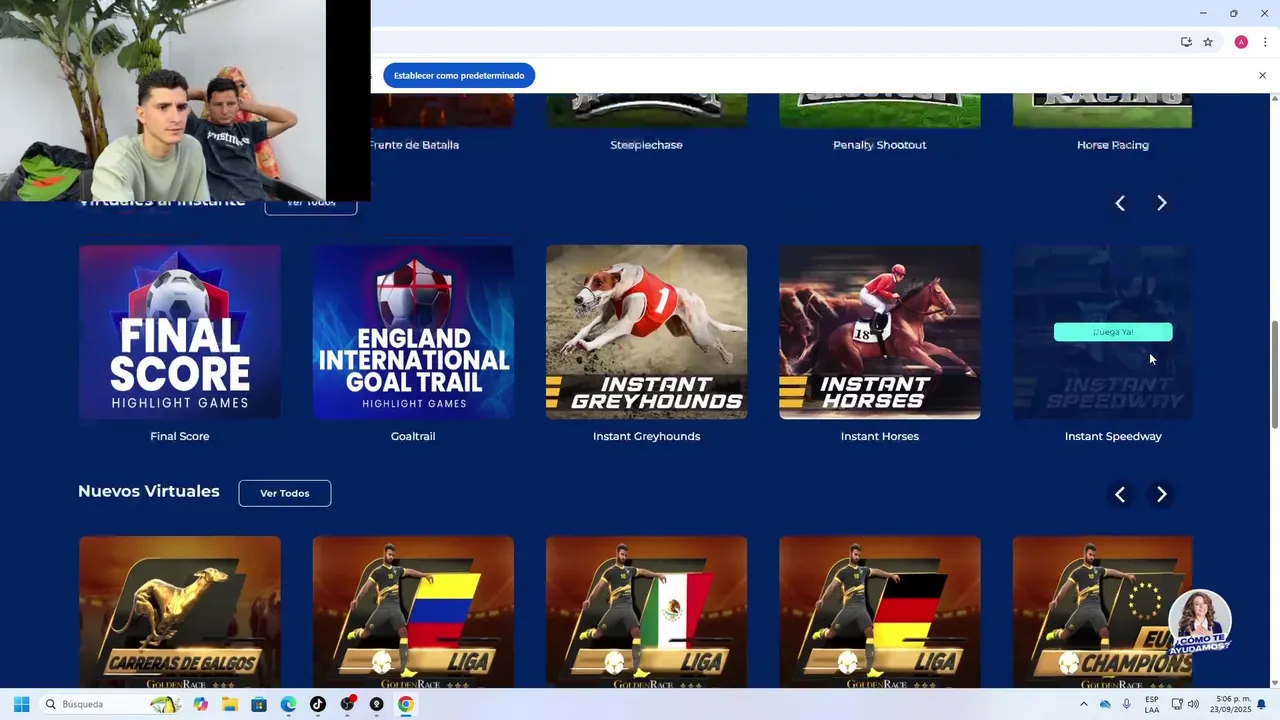
Task: Go to next Virtuales al Instante games
Action: 1162,203
